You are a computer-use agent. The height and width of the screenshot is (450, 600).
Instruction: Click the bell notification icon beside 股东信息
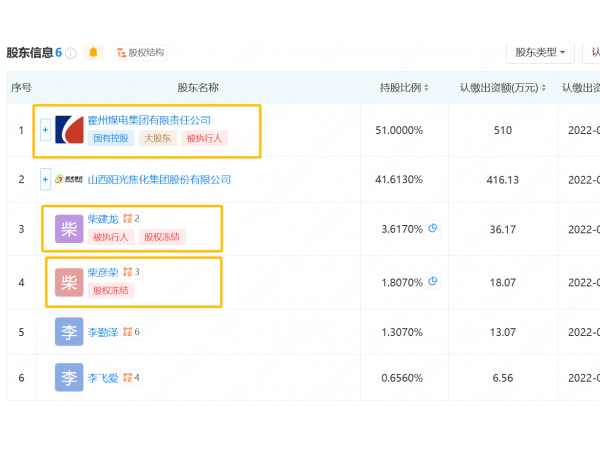pos(93,52)
